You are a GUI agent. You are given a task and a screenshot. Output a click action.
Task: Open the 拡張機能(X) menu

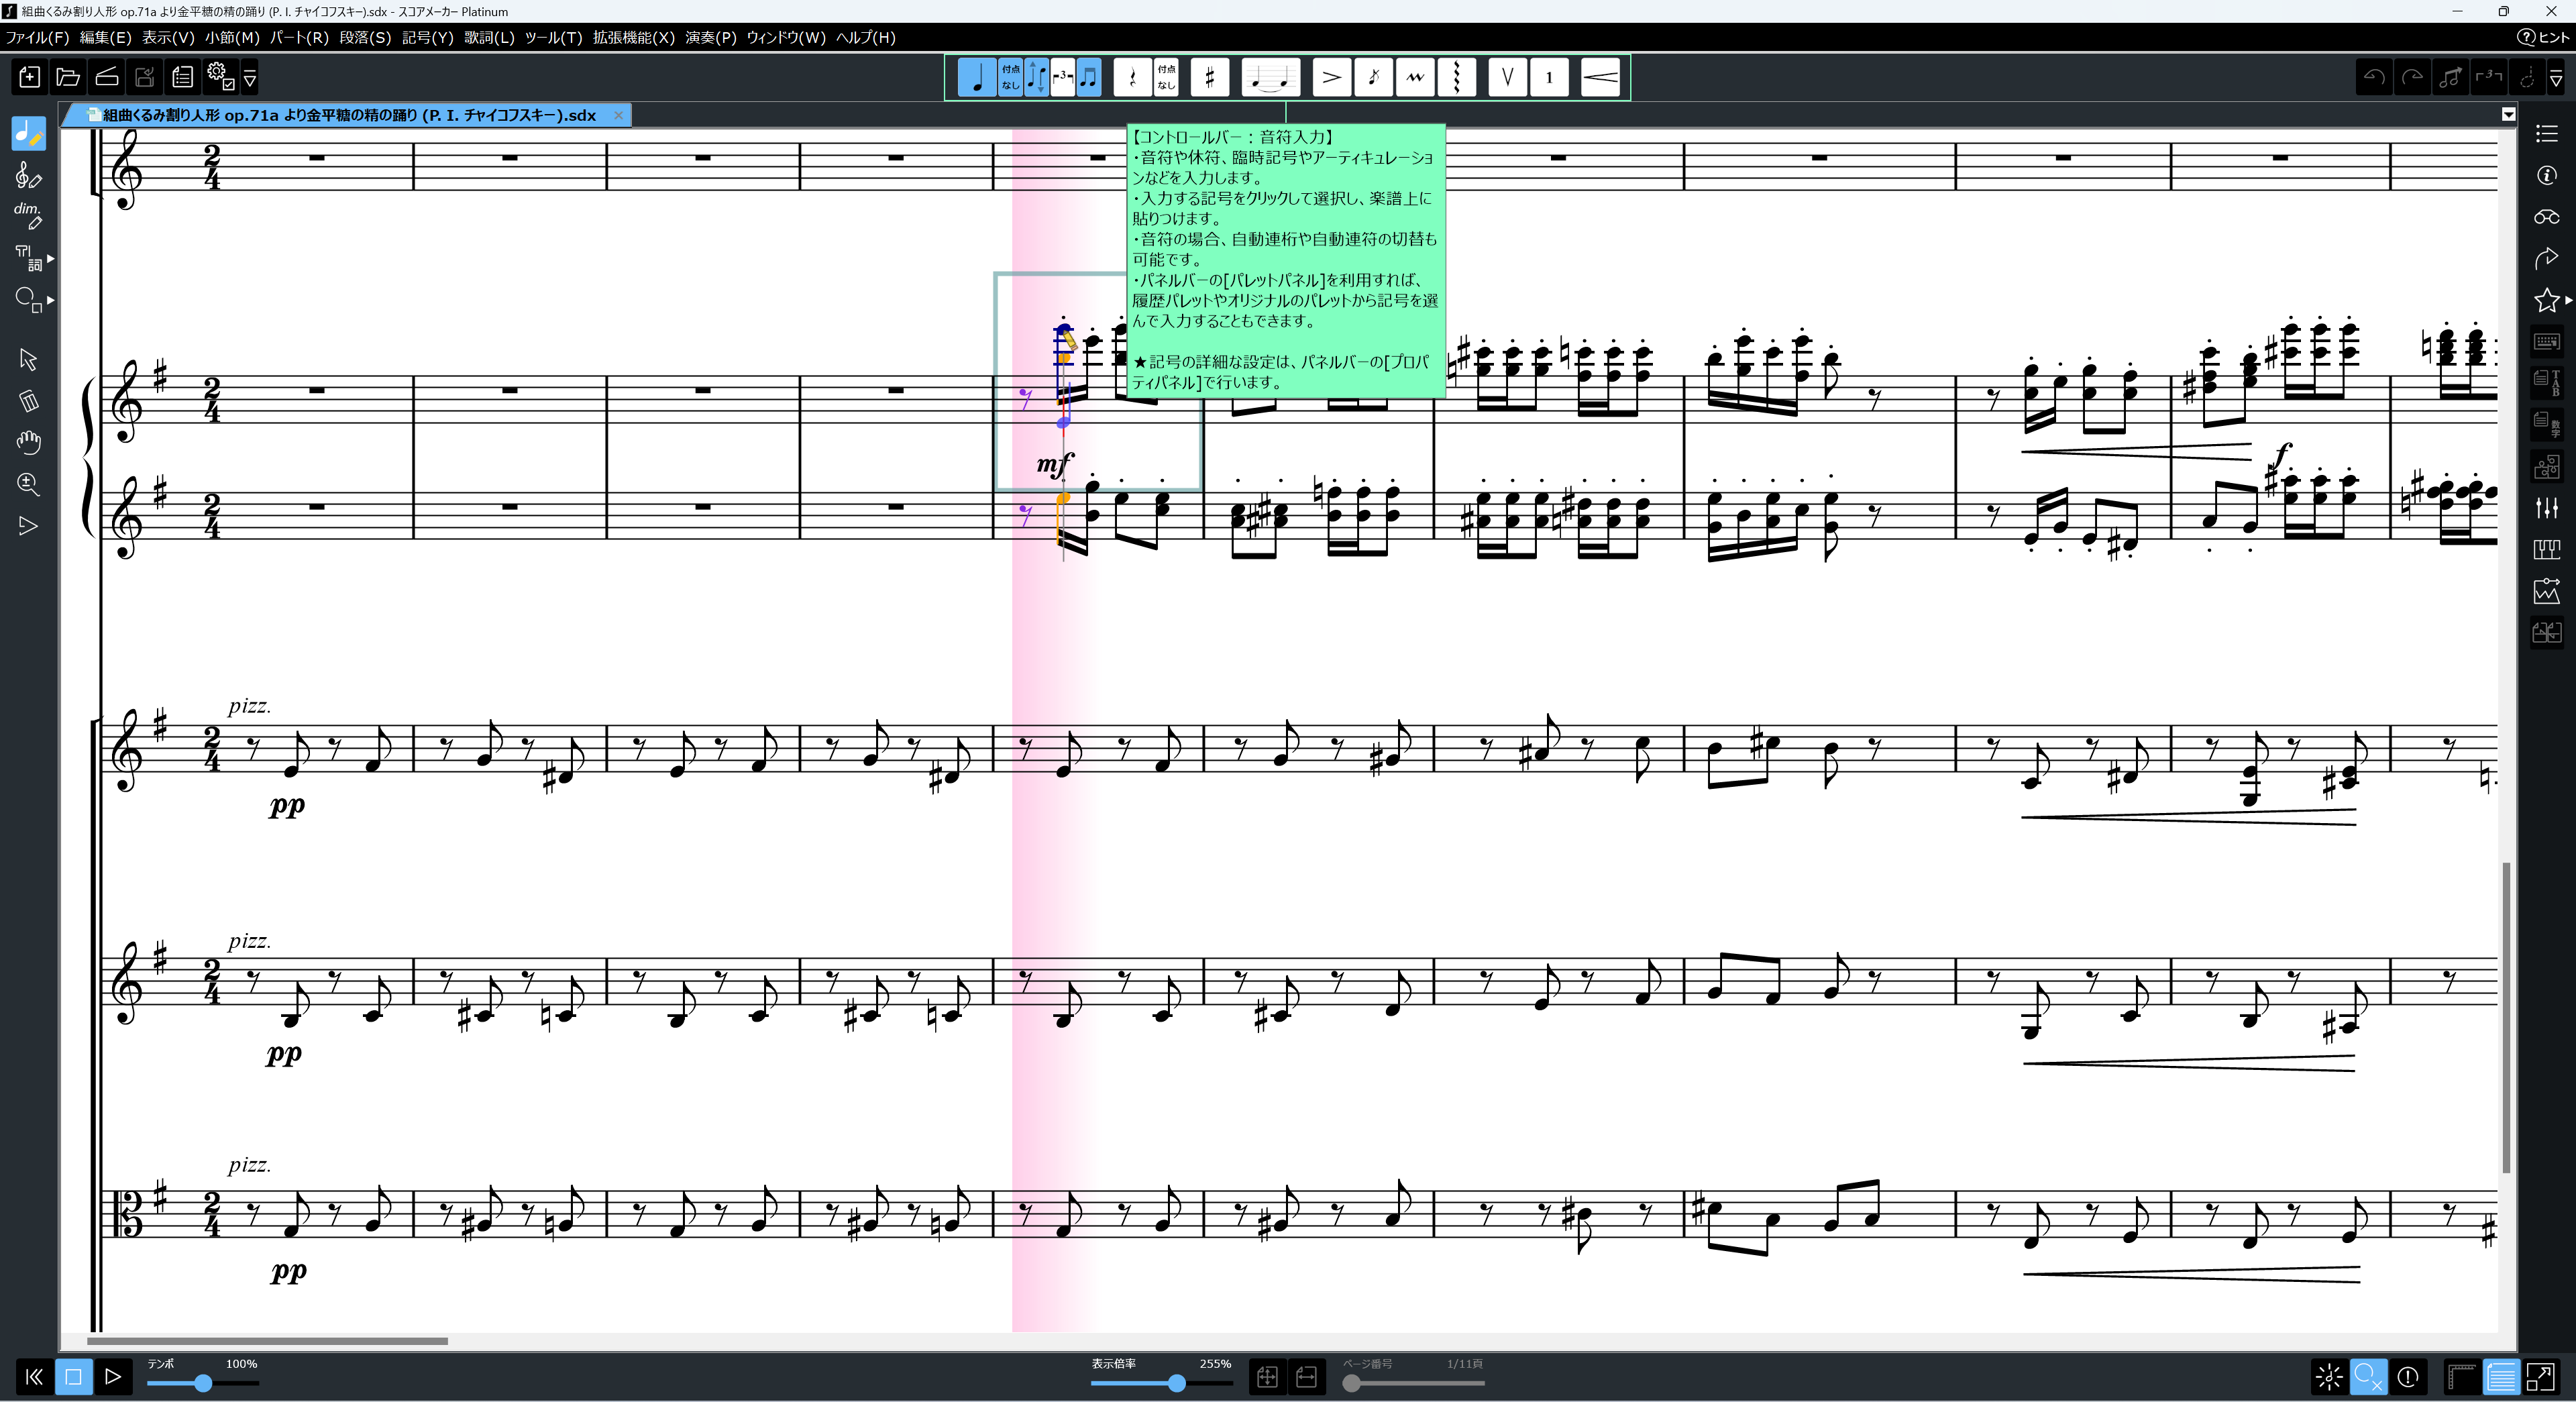[x=633, y=37]
